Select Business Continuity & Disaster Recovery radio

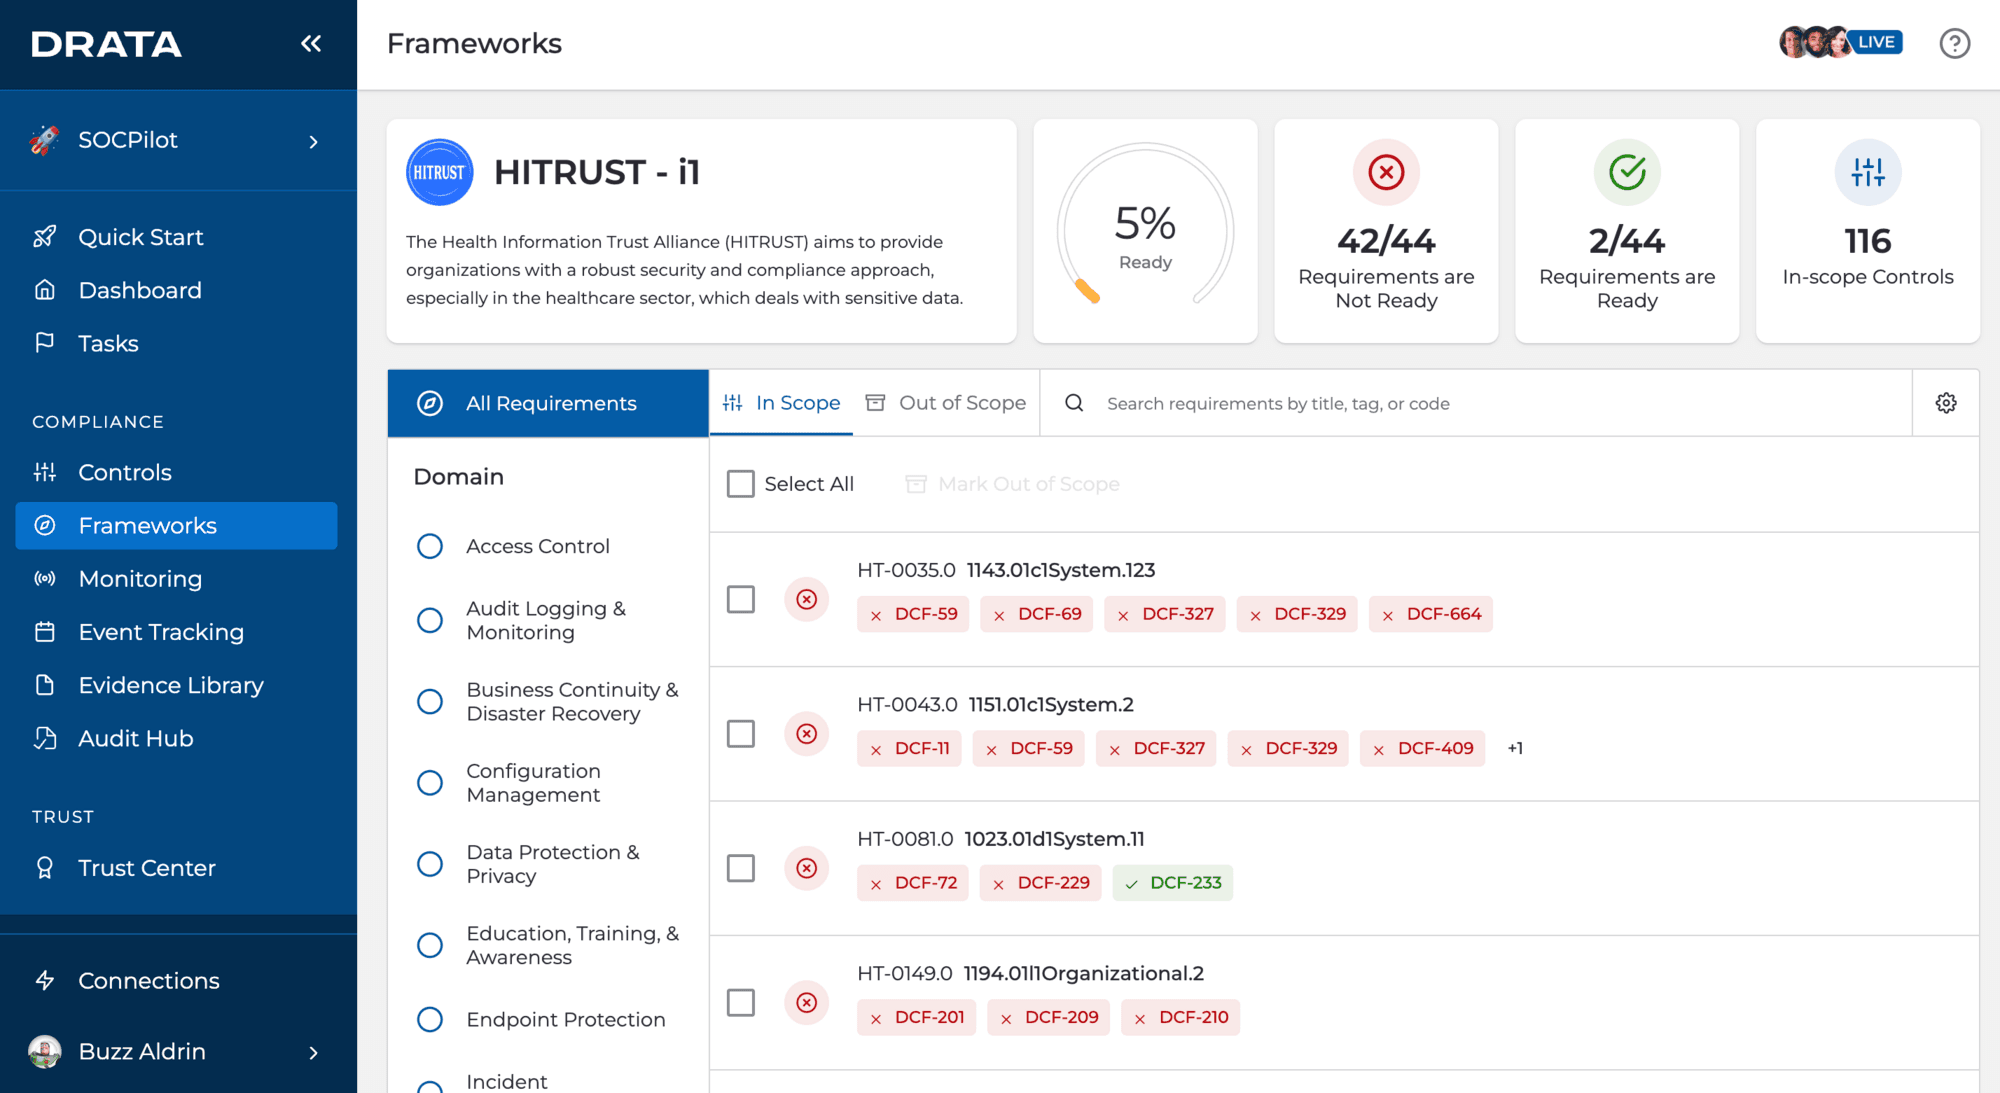tap(430, 701)
